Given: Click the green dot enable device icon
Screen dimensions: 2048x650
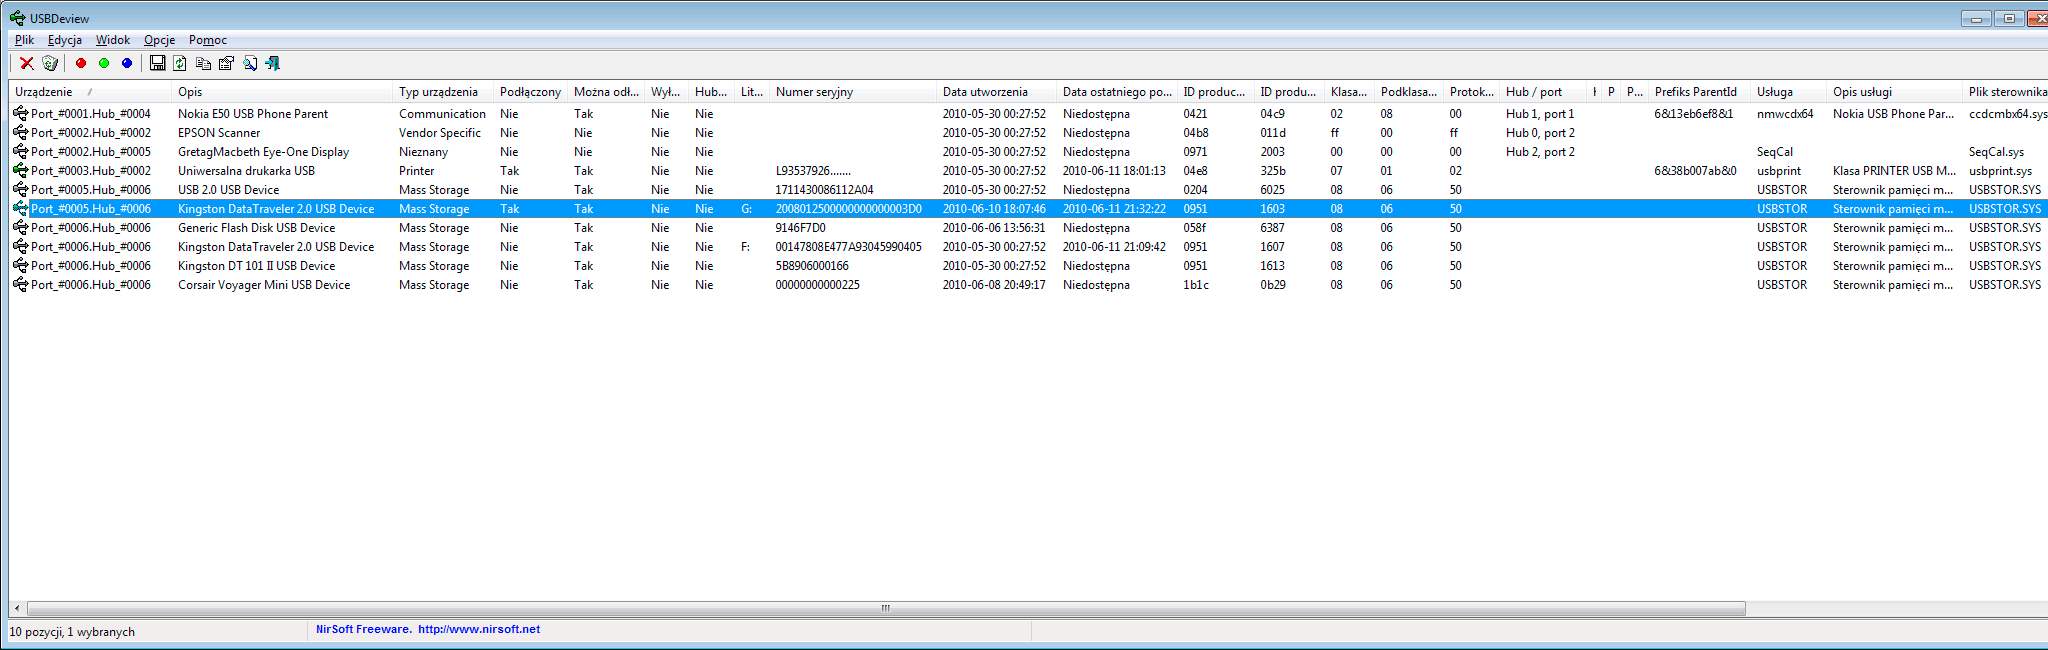Looking at the screenshot, I should tap(104, 63).
